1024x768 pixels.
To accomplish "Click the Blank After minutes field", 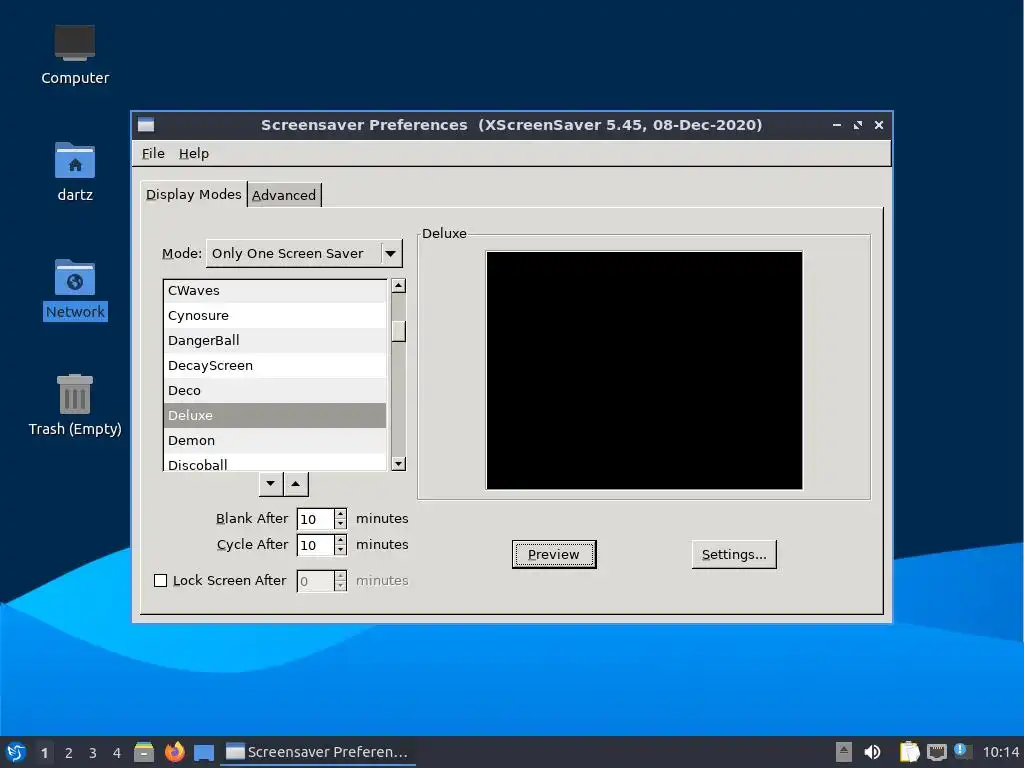I will tap(315, 519).
